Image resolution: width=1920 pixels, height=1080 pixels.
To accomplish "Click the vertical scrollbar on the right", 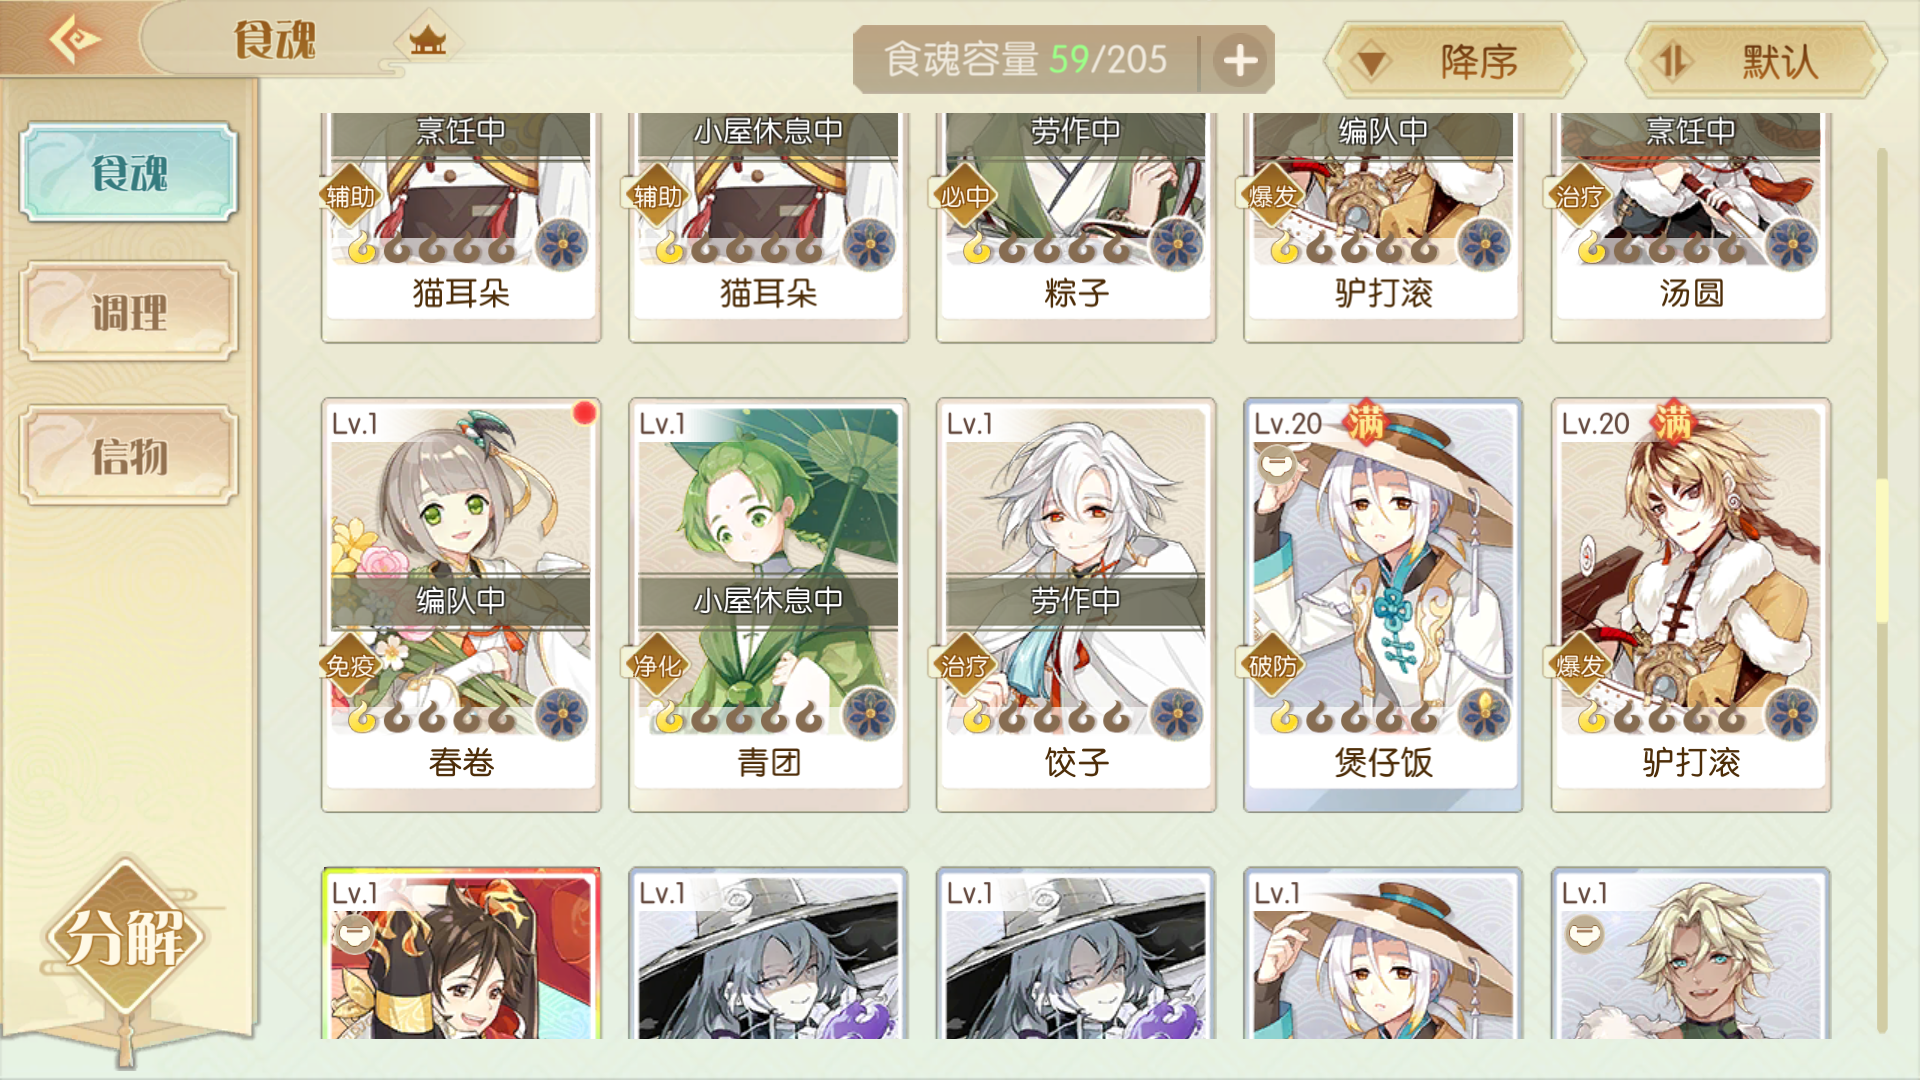I will (1881, 590).
